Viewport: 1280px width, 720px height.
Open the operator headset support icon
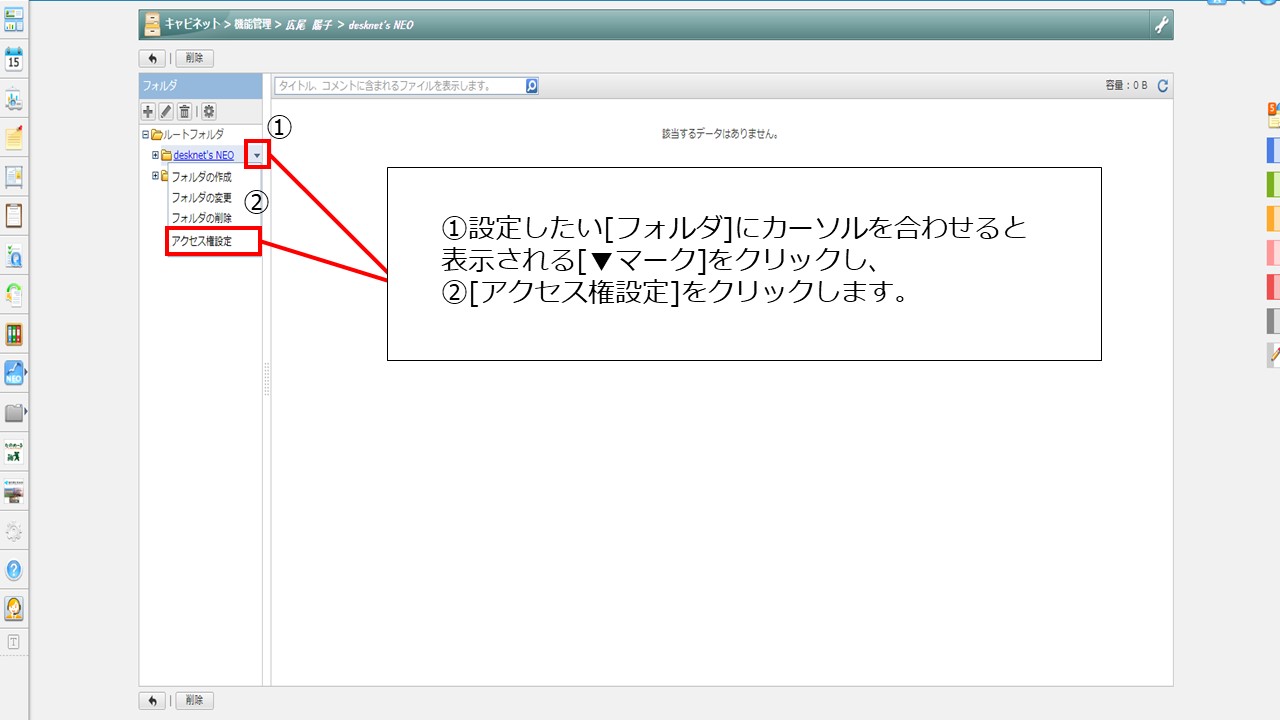[x=14, y=609]
